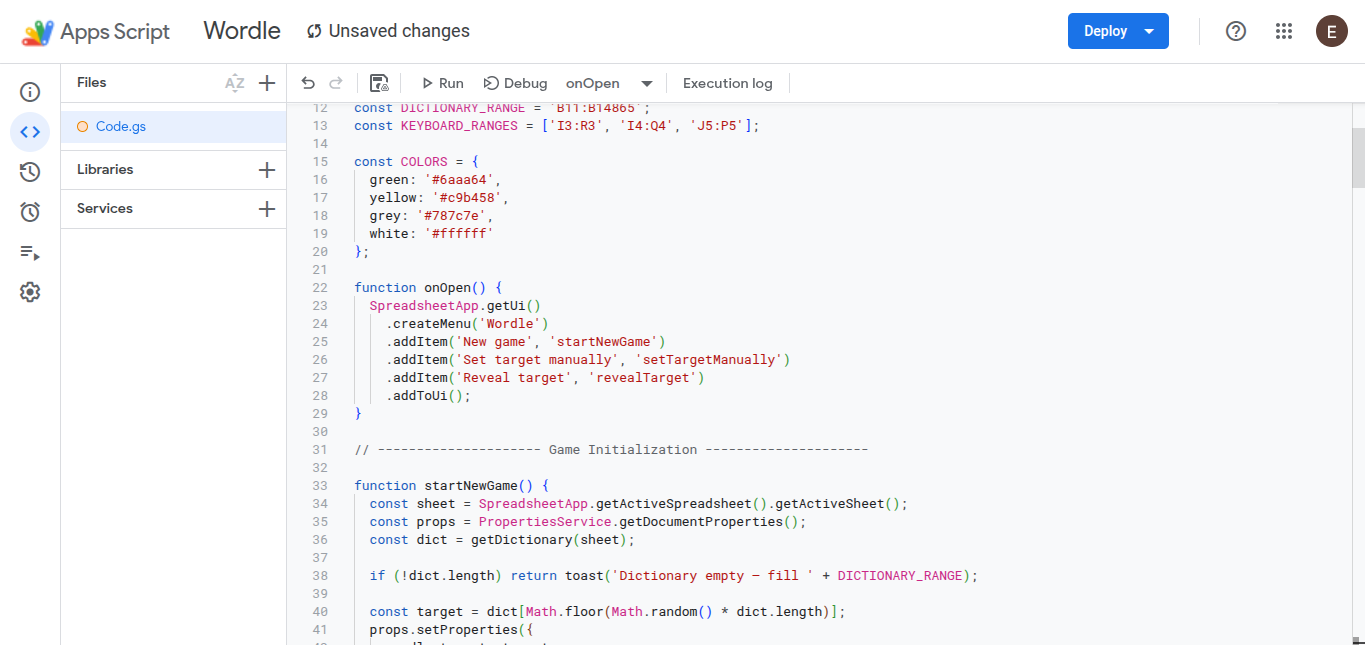This screenshot has height=645, width=1365.
Task: Add a new script file
Action: click(x=266, y=82)
